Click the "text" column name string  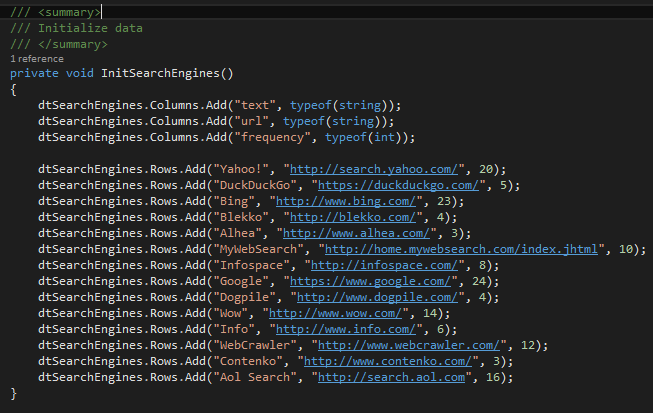point(255,105)
